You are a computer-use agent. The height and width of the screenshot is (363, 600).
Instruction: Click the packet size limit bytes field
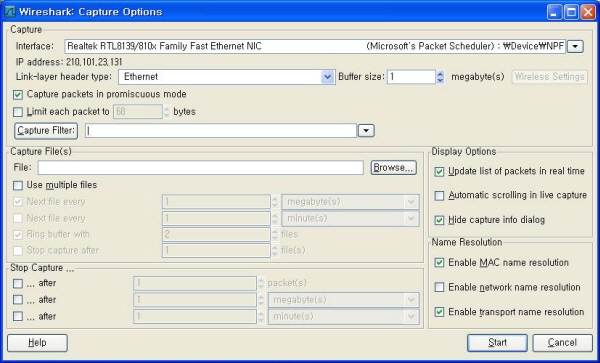point(138,112)
